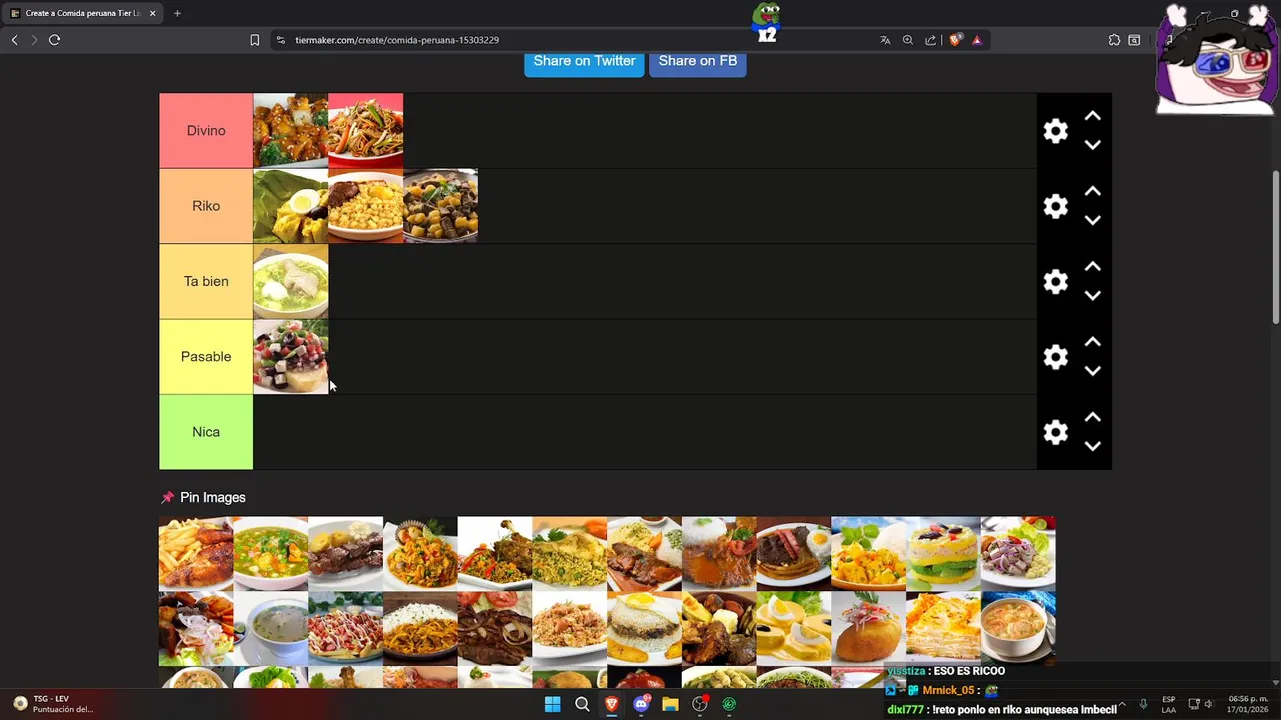Open Windows taskbar search

(582, 704)
